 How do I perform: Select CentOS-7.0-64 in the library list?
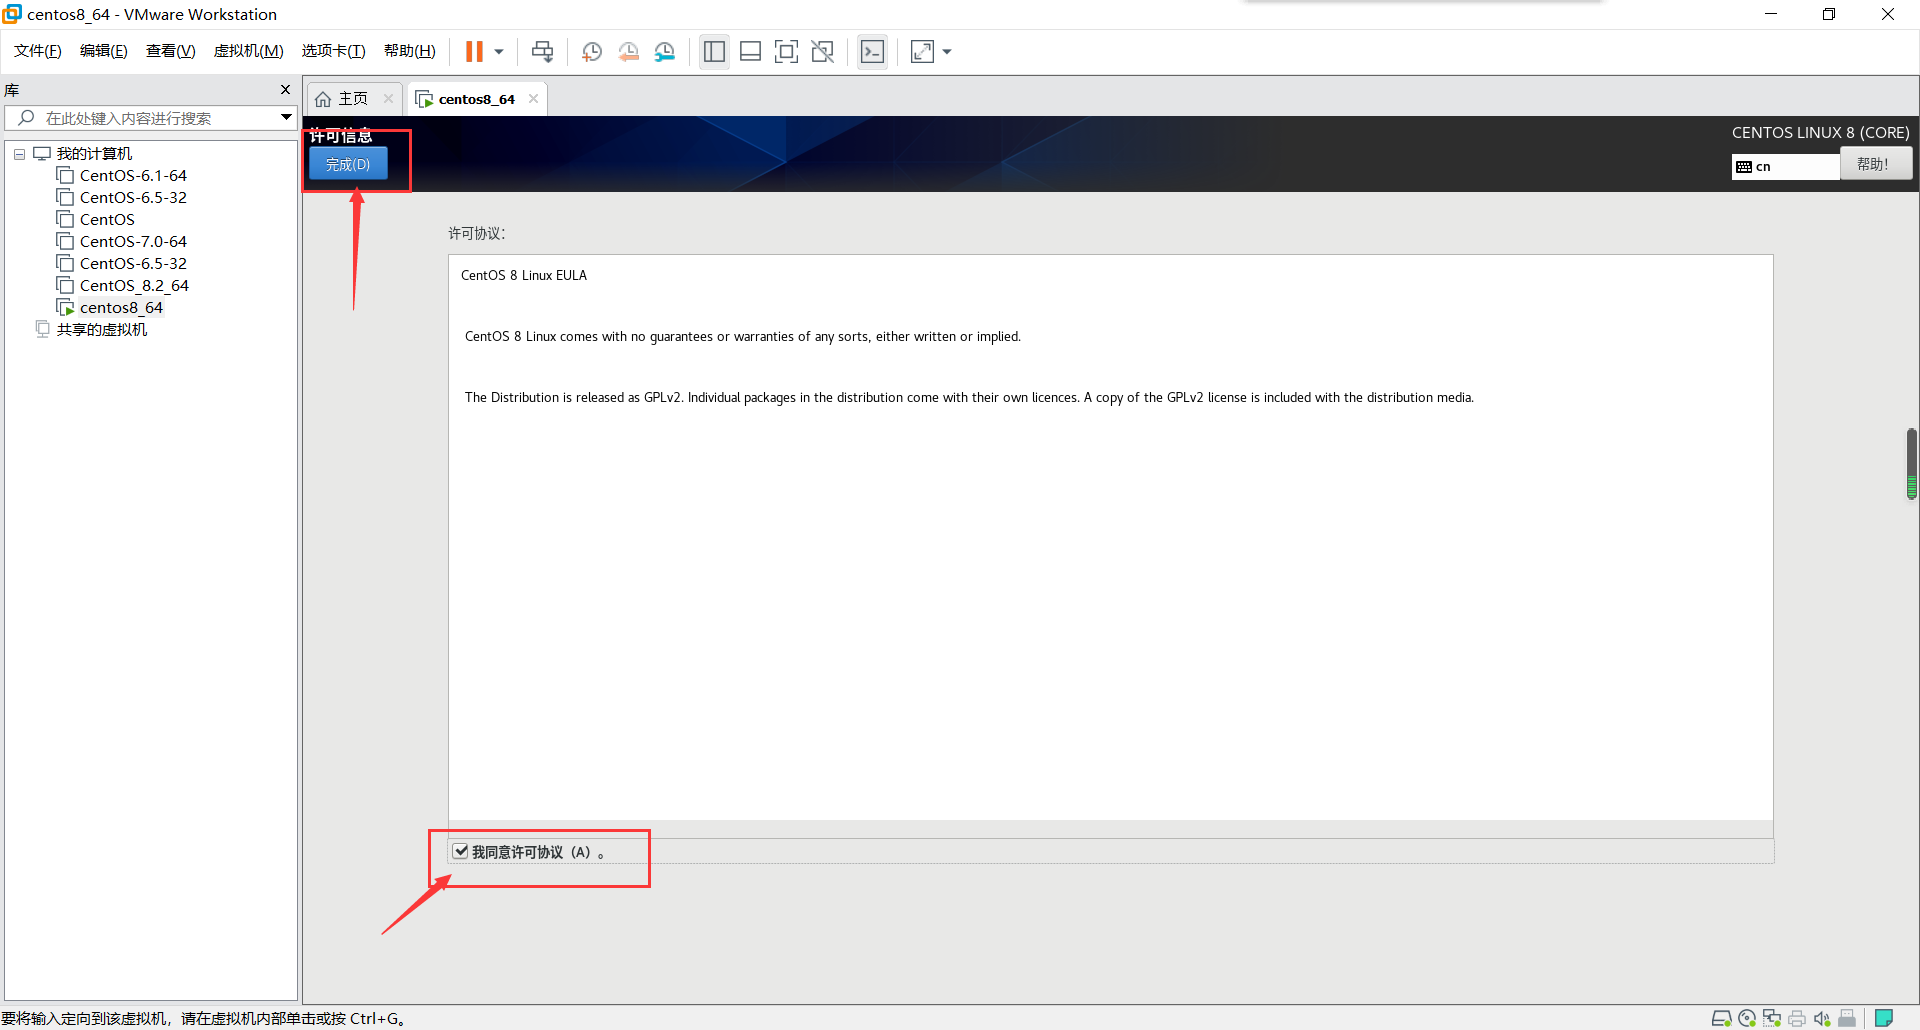132,241
